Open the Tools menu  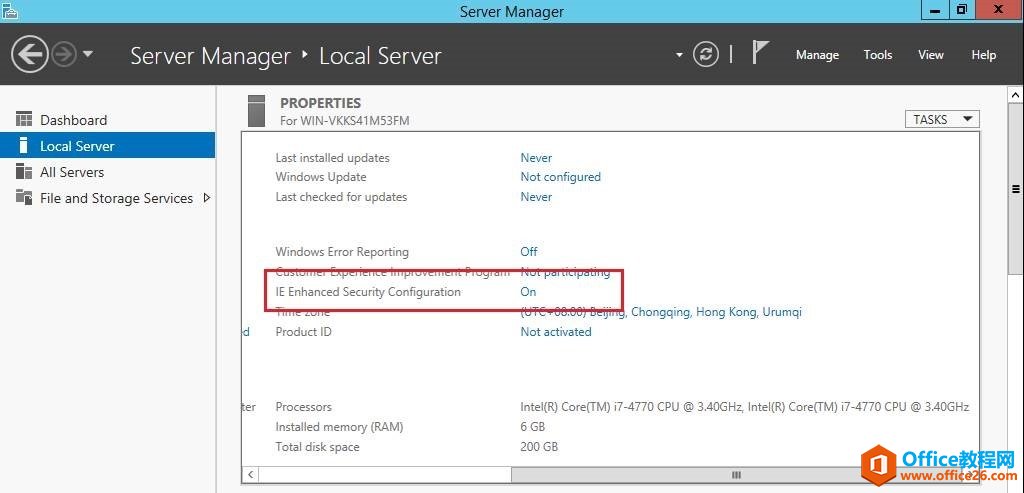878,55
